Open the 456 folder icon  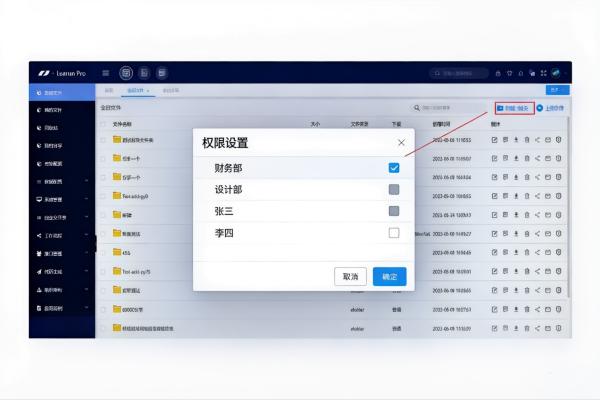tap(117, 252)
